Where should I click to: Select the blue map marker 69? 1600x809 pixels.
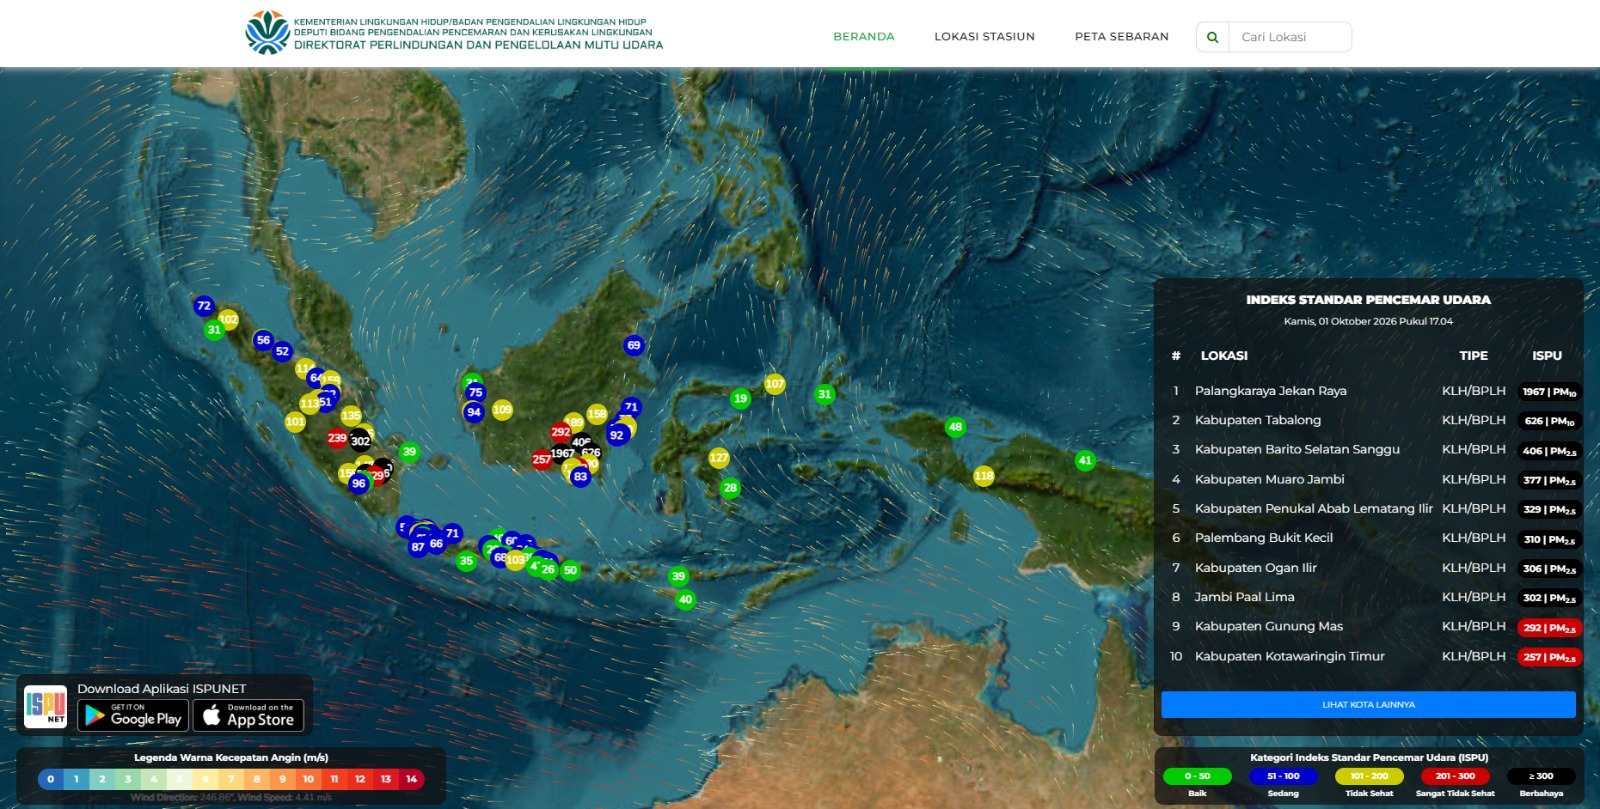(633, 345)
